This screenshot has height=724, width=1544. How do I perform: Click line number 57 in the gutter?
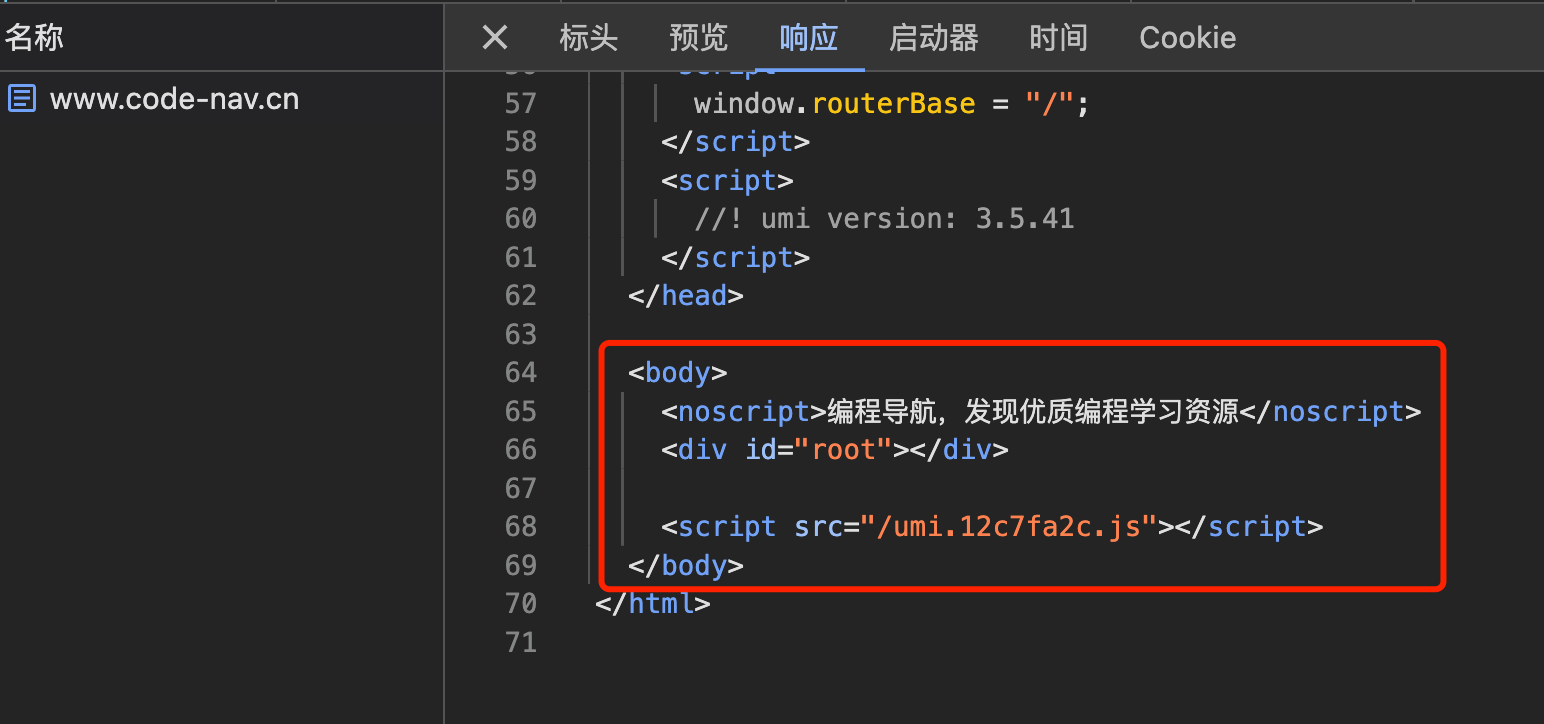pyautogui.click(x=521, y=104)
